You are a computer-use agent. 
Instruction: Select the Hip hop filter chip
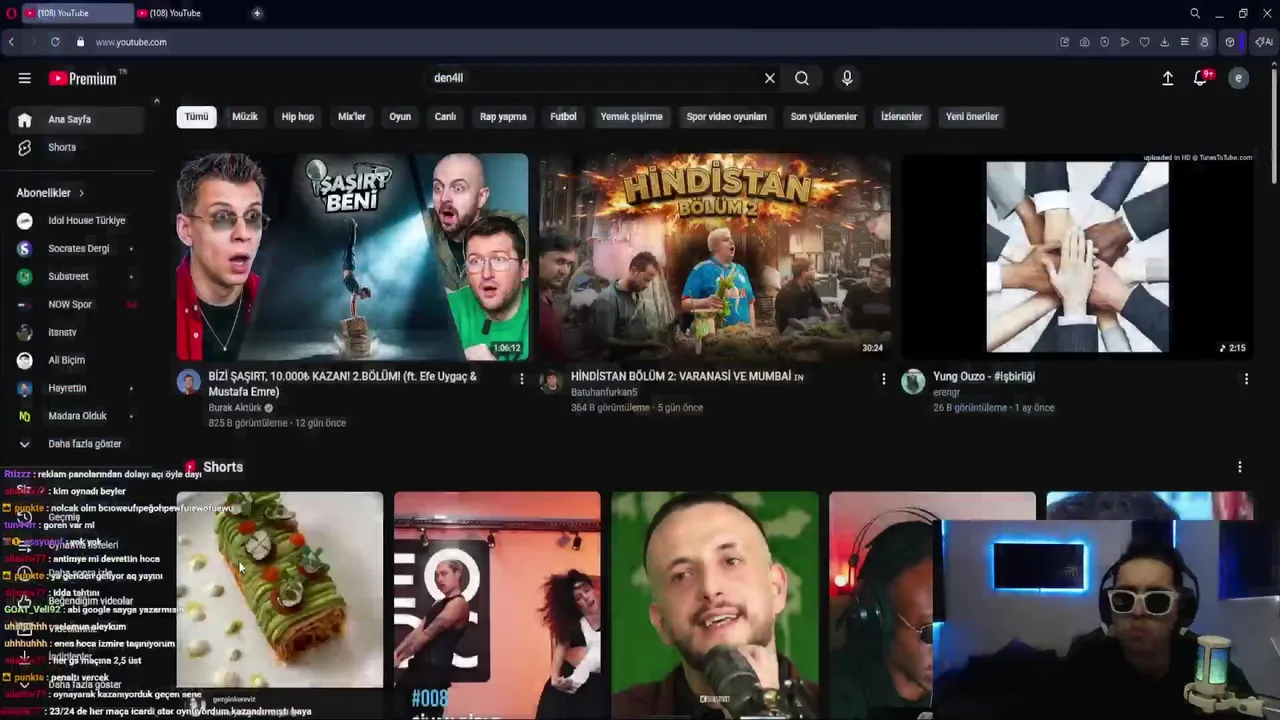298,117
